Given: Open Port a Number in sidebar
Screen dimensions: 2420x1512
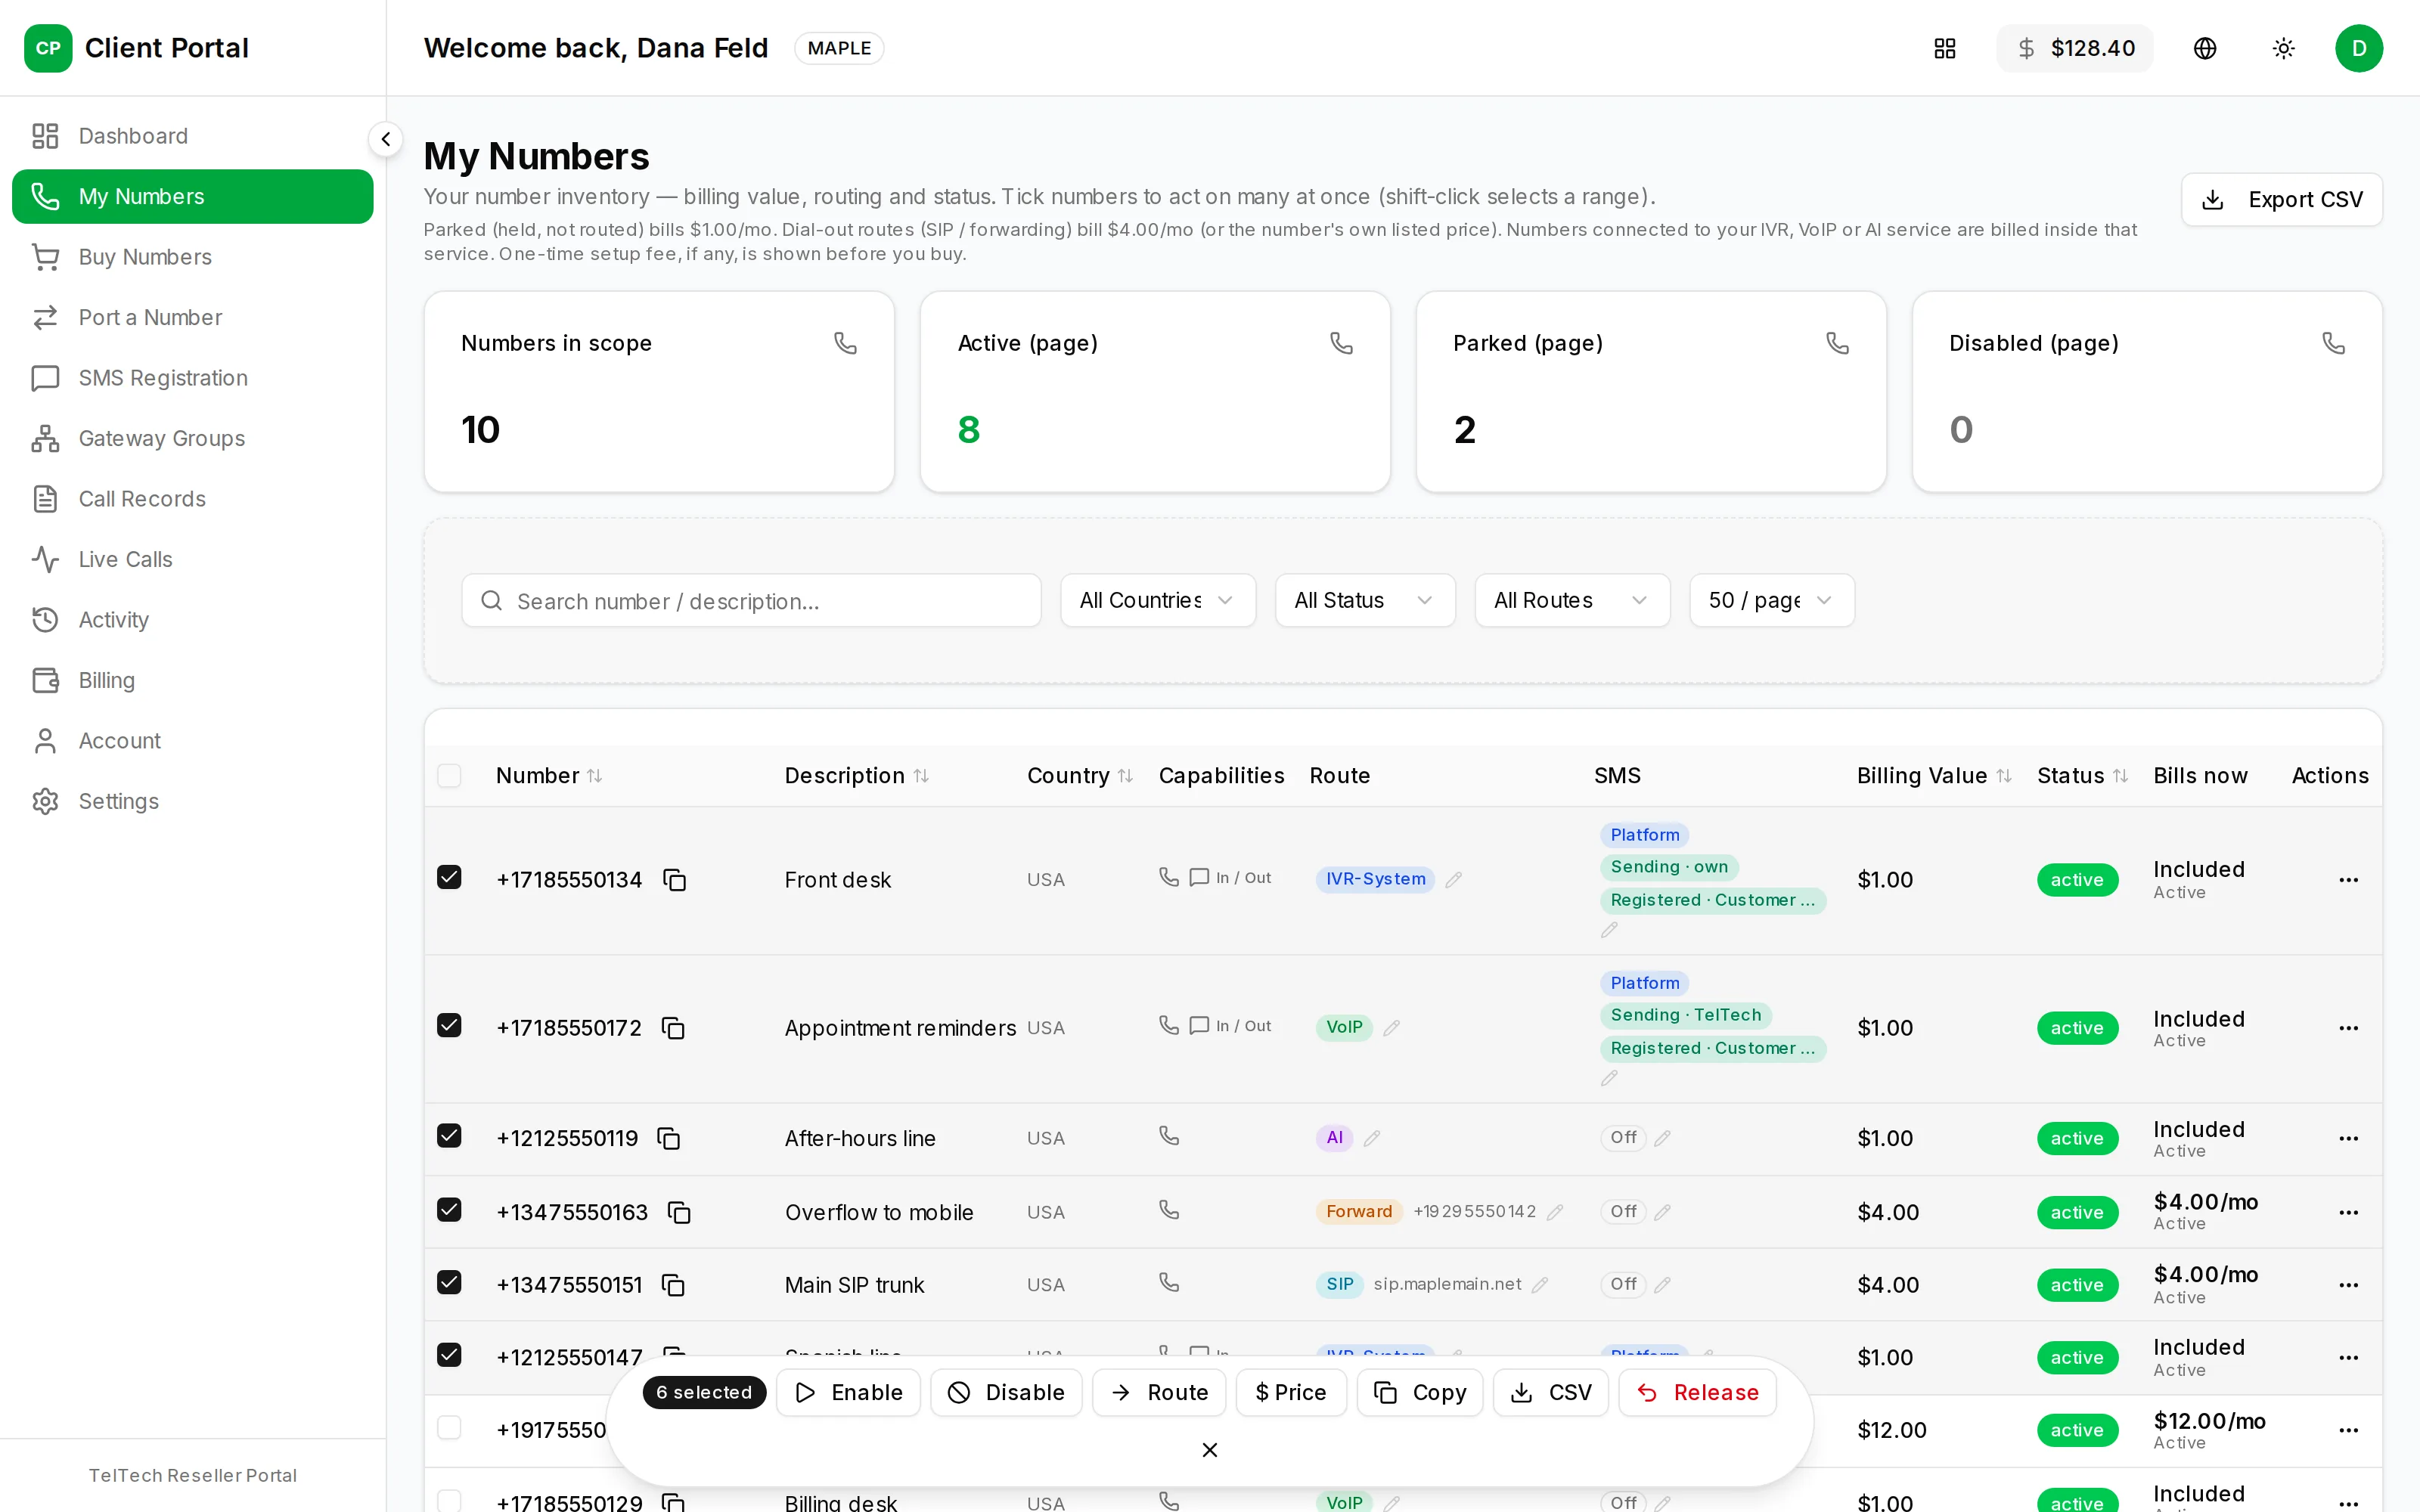Looking at the screenshot, I should [192, 317].
